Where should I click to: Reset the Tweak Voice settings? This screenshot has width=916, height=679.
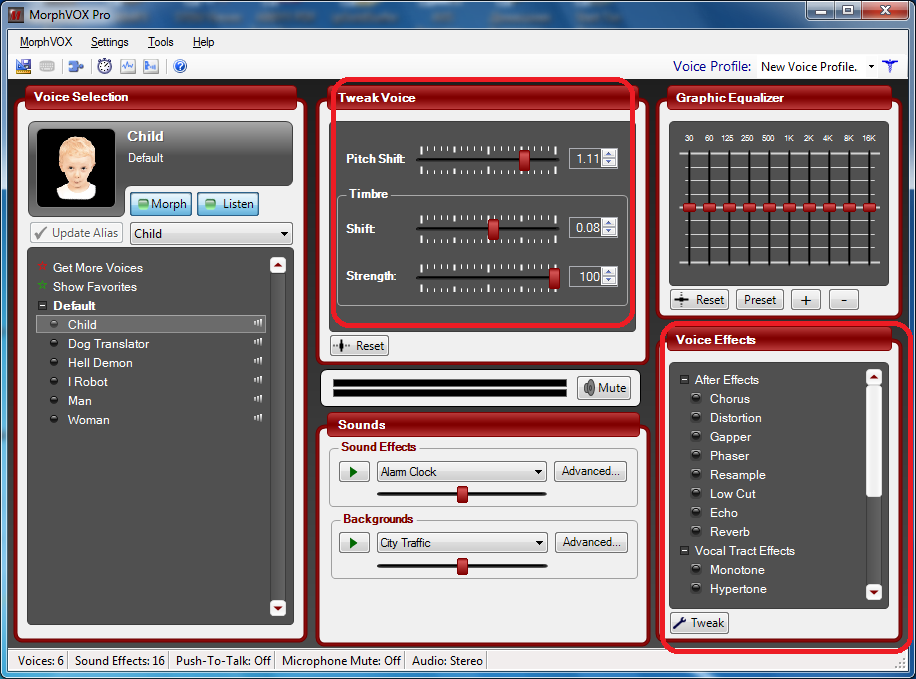[359, 346]
